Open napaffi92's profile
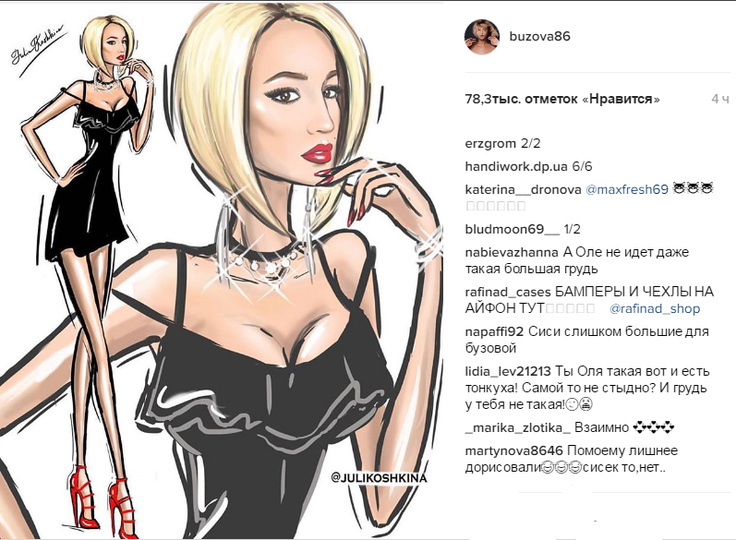The width and height of the screenshot is (736, 540). point(494,332)
